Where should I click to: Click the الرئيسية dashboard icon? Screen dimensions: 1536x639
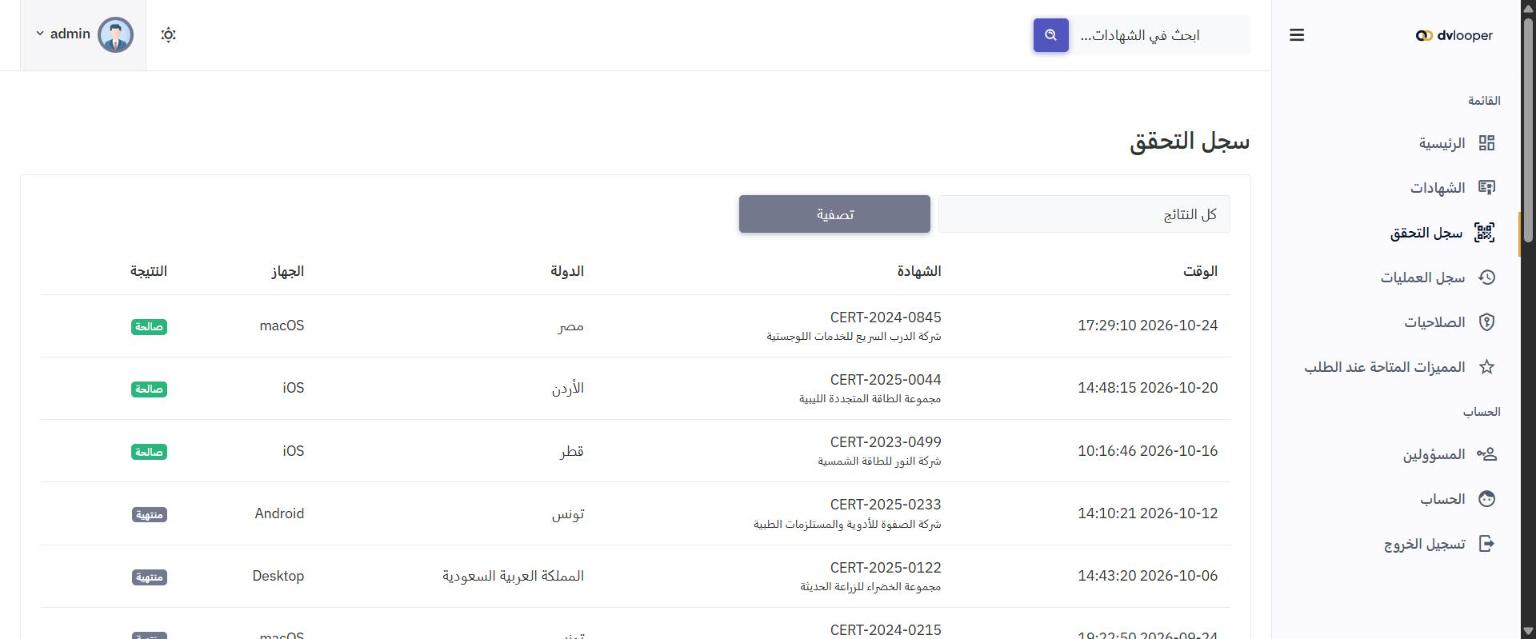click(1487, 143)
